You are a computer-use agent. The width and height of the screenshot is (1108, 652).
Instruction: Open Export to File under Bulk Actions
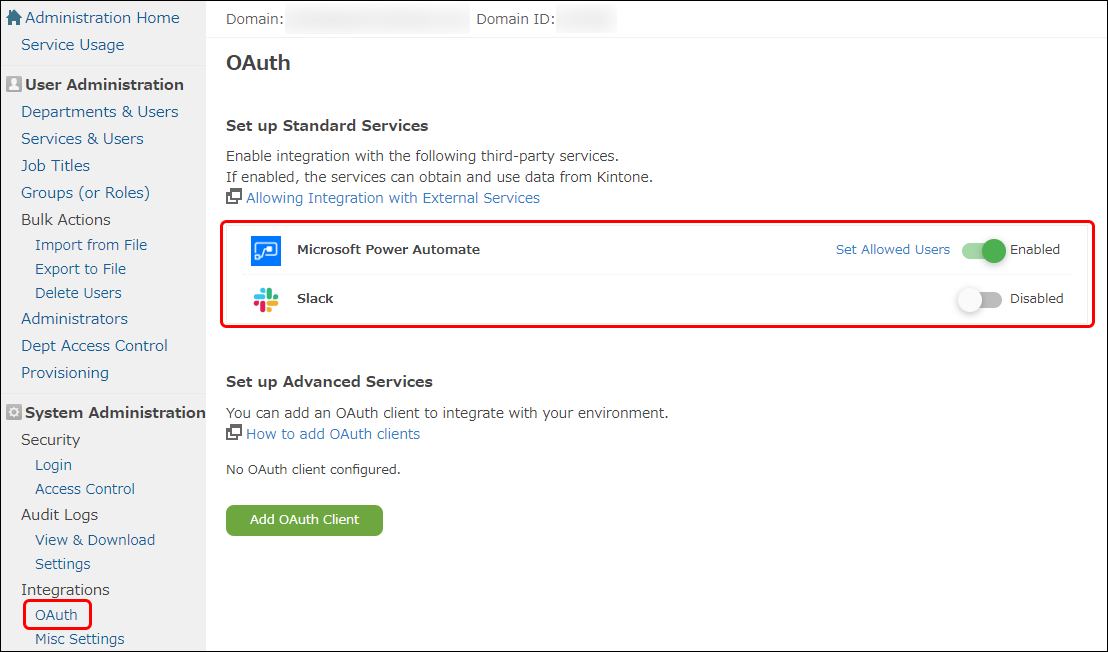81,268
